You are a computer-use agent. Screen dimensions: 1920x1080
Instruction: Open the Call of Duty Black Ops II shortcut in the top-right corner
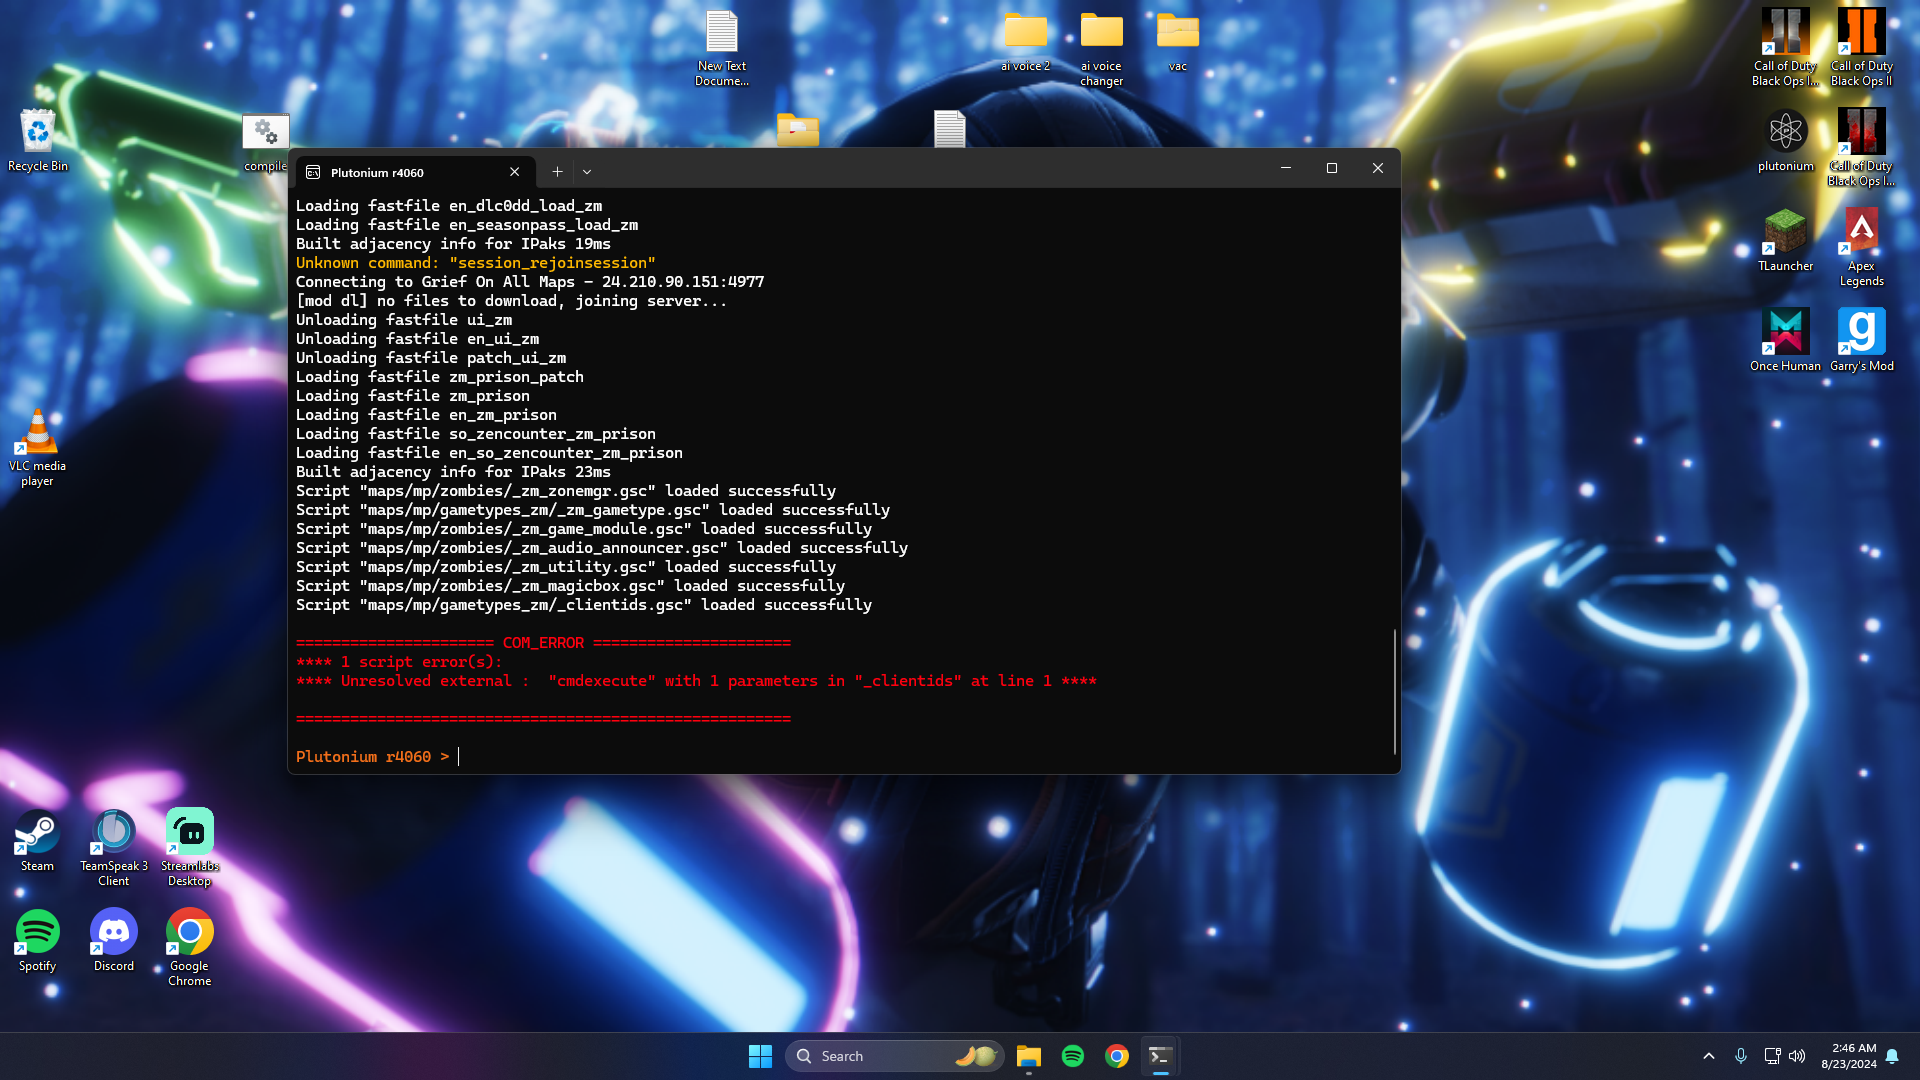[x=1862, y=47]
